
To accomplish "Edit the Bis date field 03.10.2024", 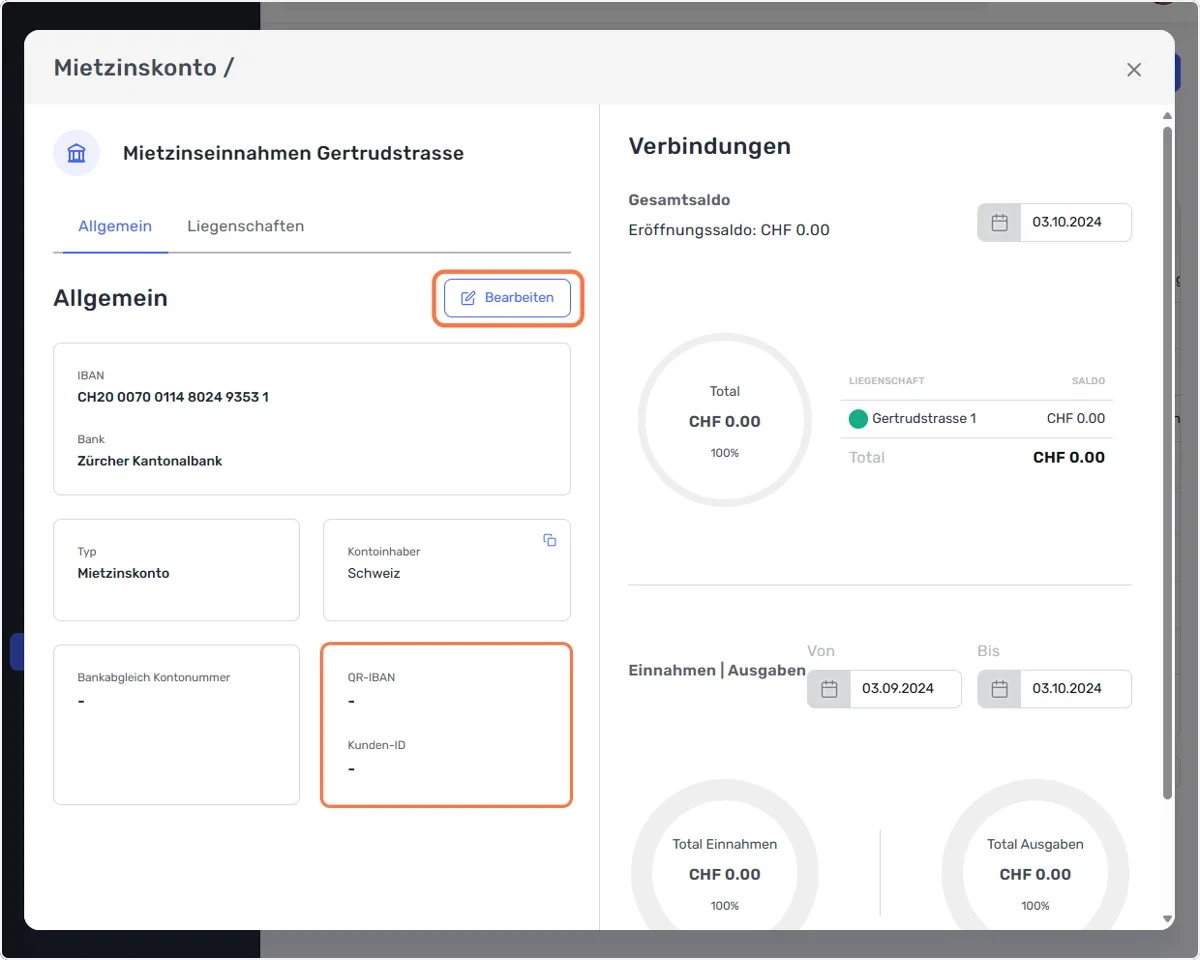I will tap(1076, 689).
